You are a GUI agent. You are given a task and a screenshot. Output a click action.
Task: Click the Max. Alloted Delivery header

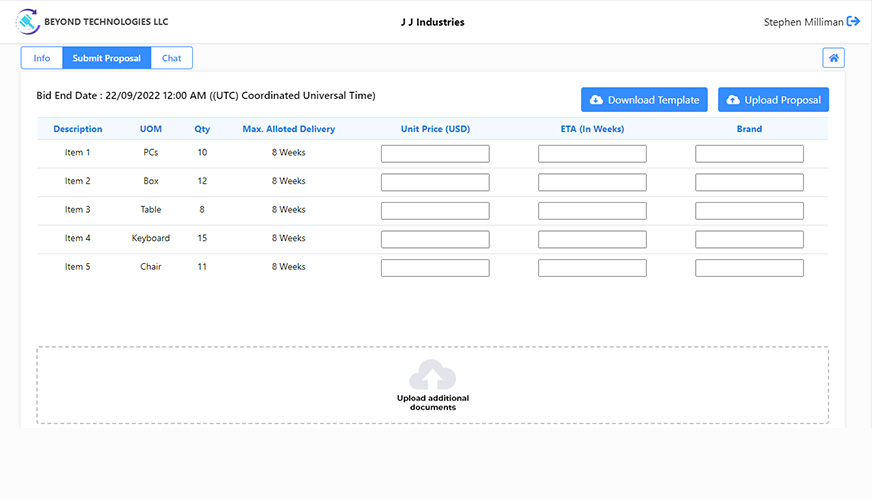(x=289, y=129)
